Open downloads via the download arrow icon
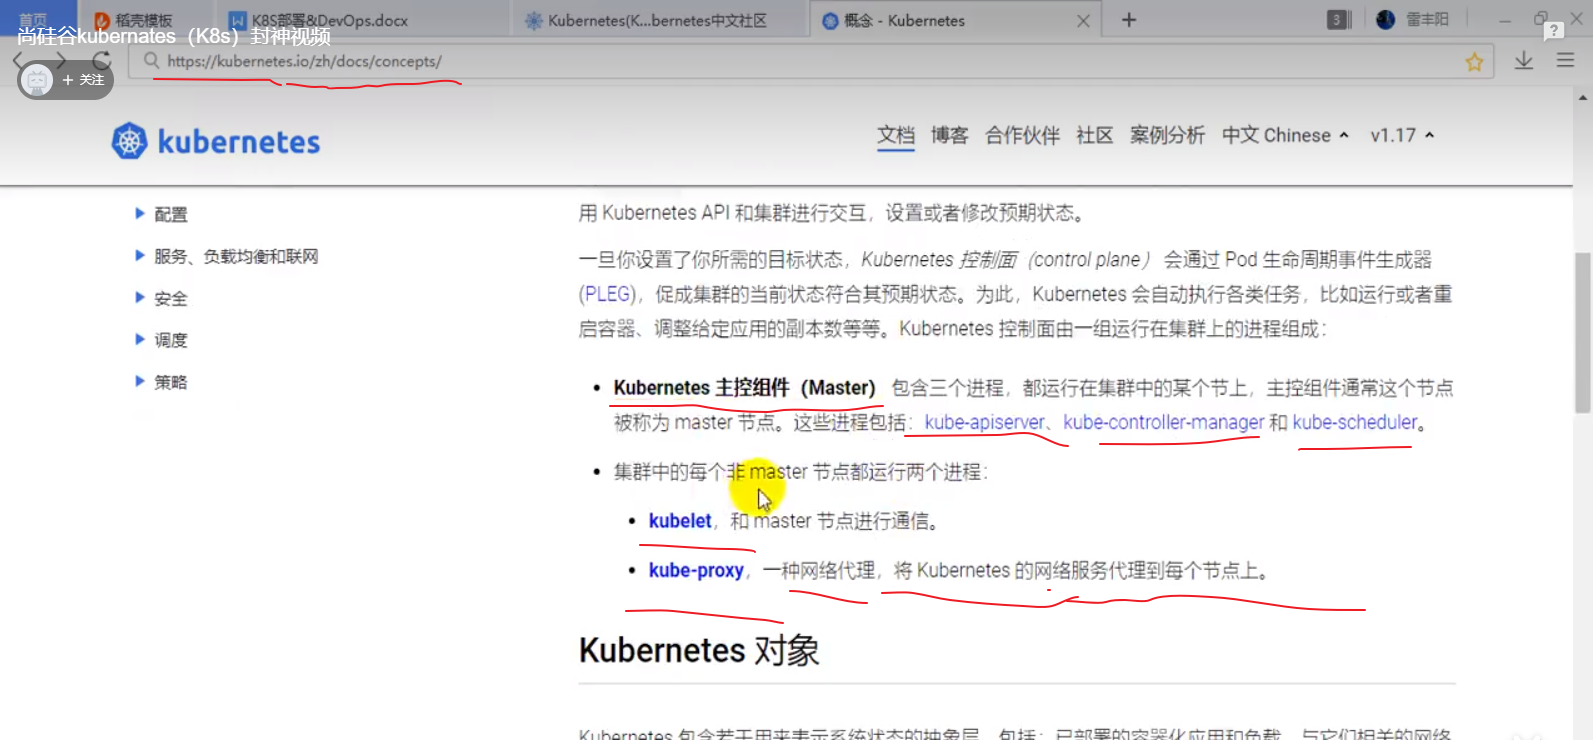 (x=1523, y=61)
